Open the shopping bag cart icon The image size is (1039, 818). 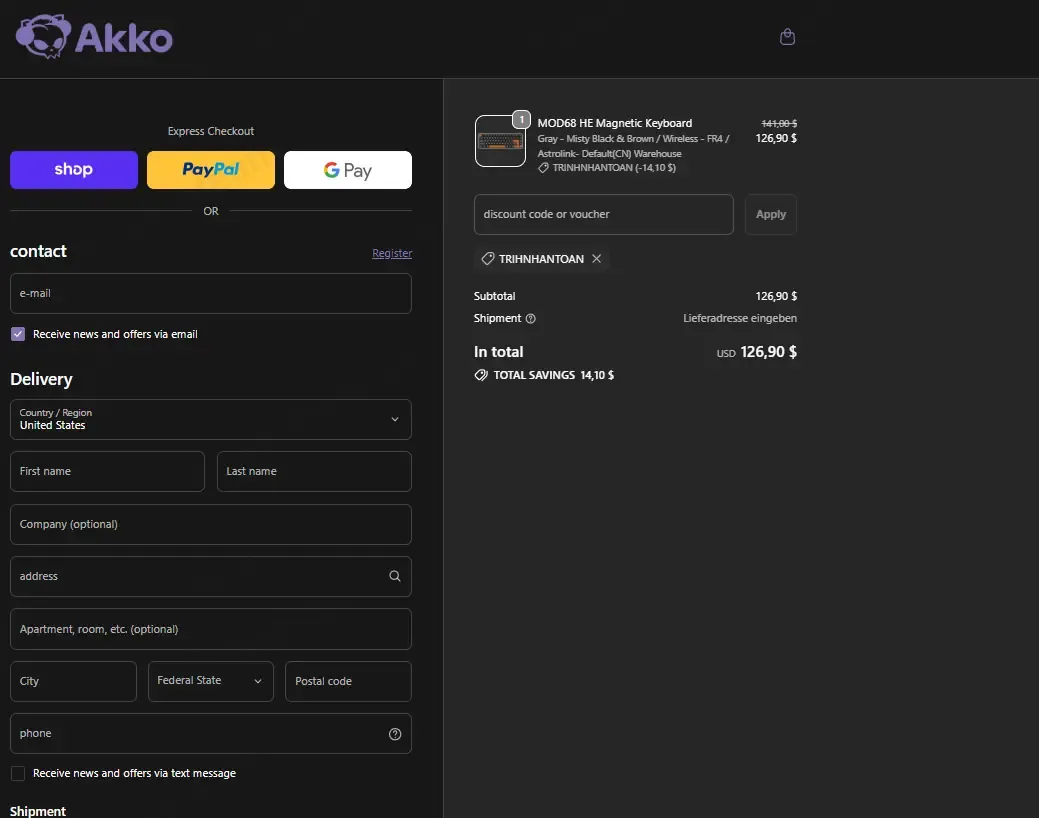pyautogui.click(x=787, y=36)
